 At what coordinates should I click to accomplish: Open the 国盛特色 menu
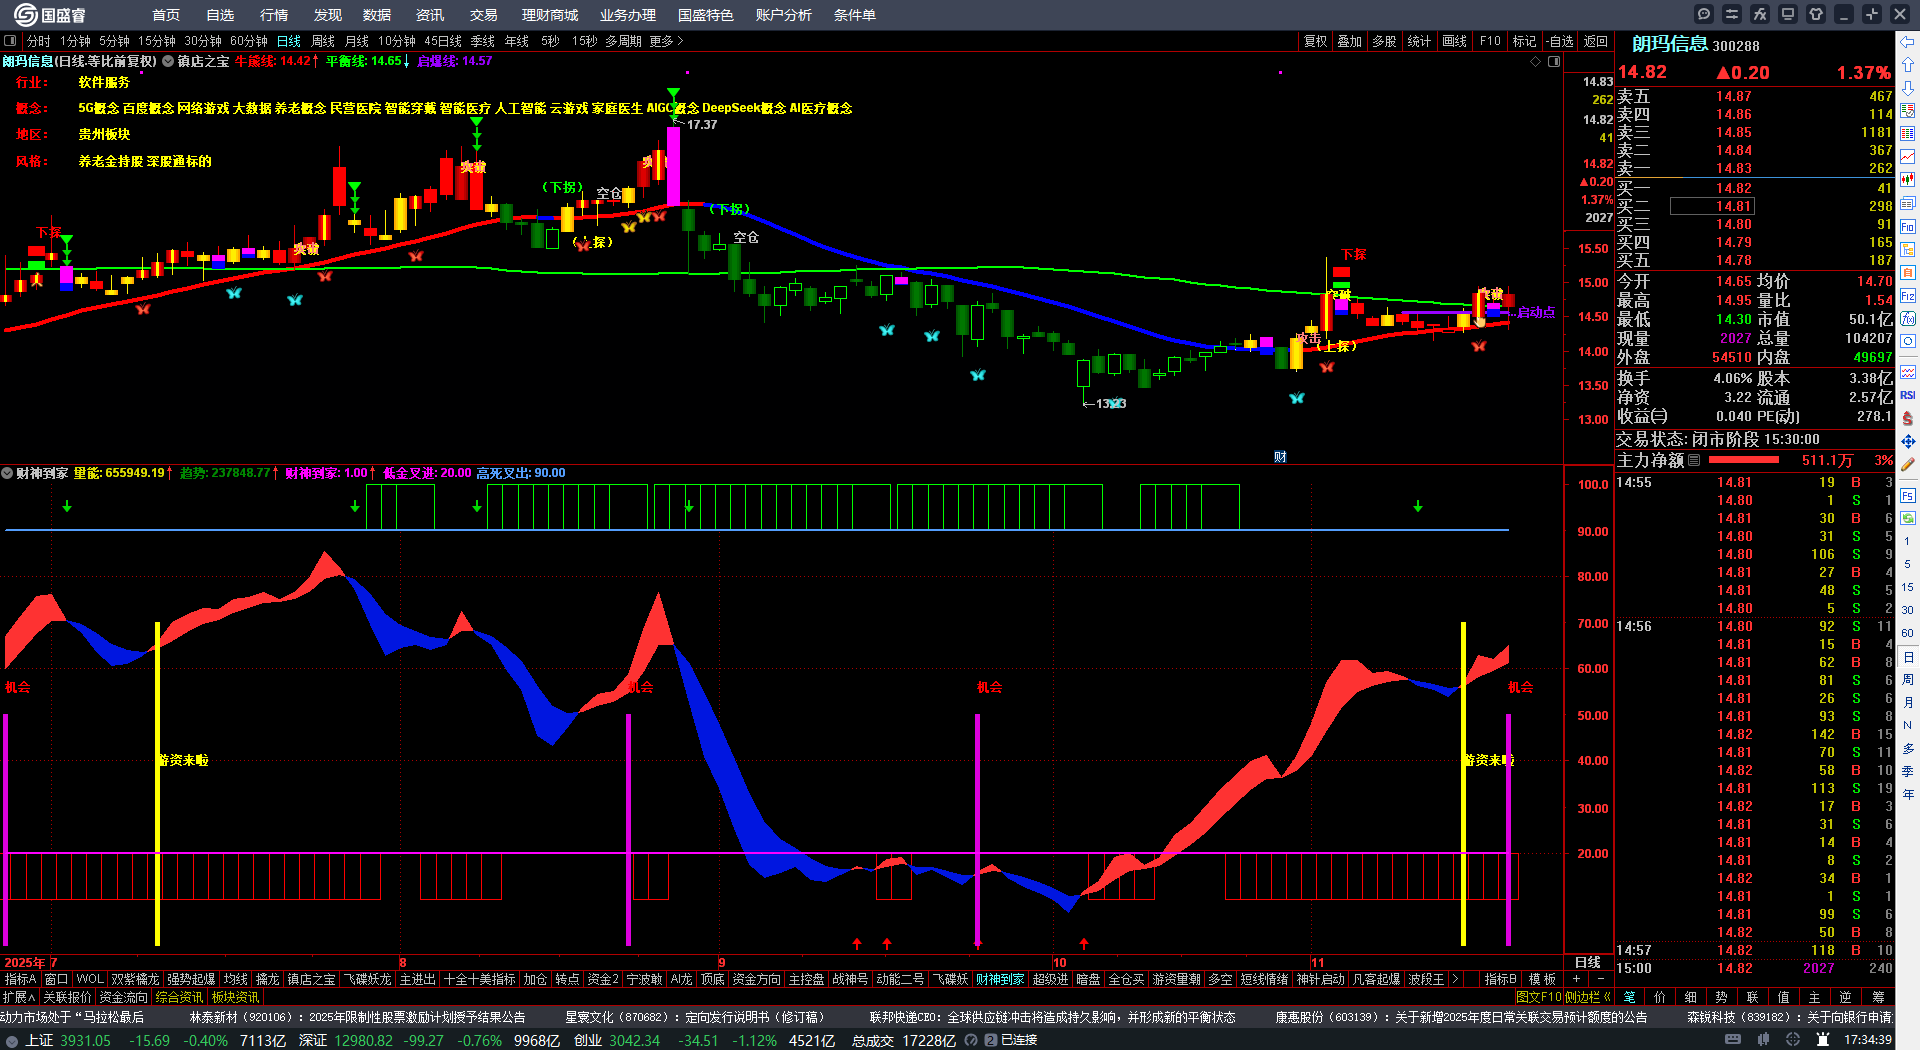coord(706,15)
